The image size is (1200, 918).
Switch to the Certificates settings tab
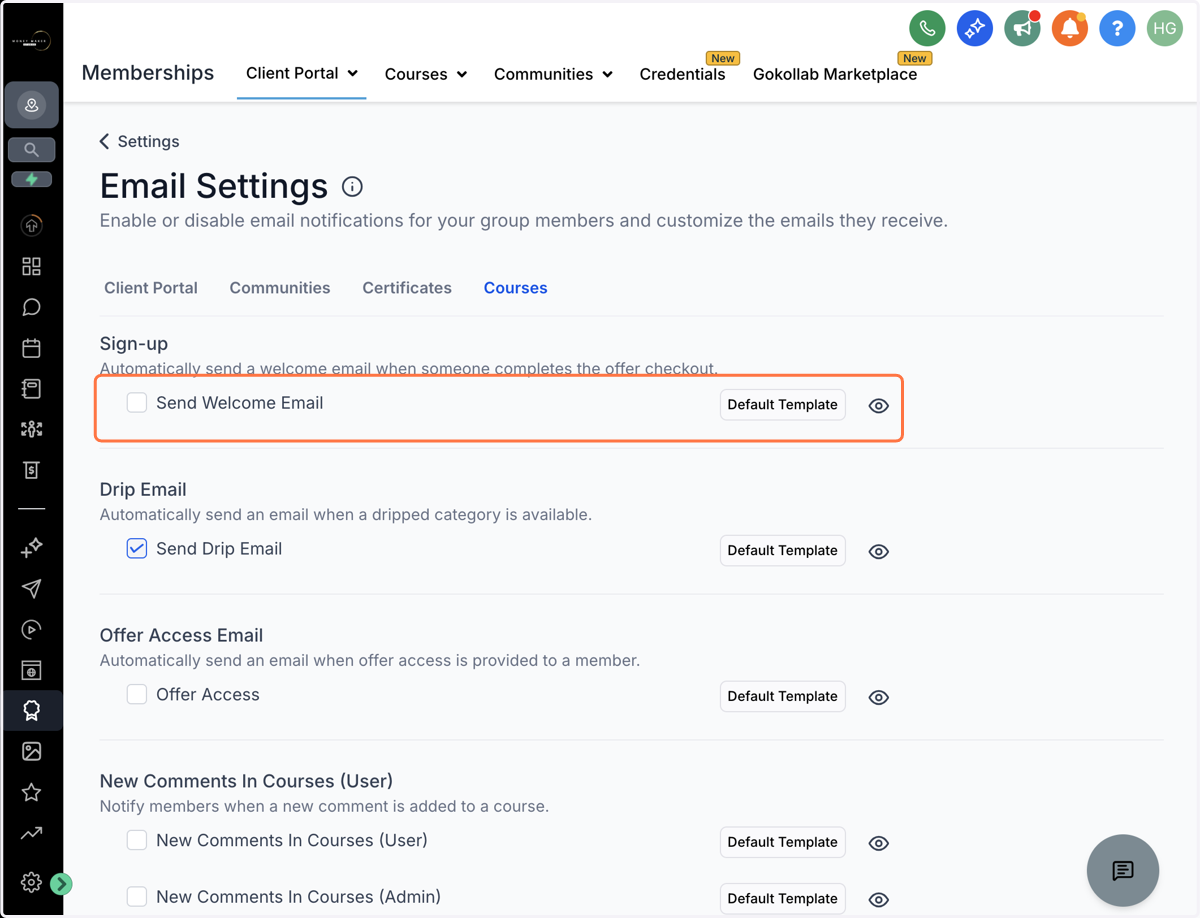click(x=407, y=287)
